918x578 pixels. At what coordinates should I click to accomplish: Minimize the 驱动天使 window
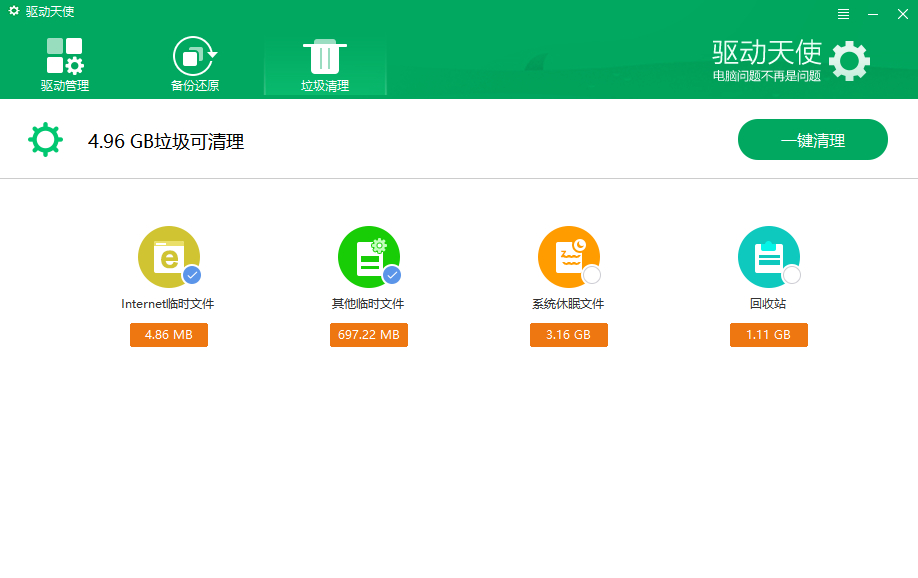coord(873,14)
